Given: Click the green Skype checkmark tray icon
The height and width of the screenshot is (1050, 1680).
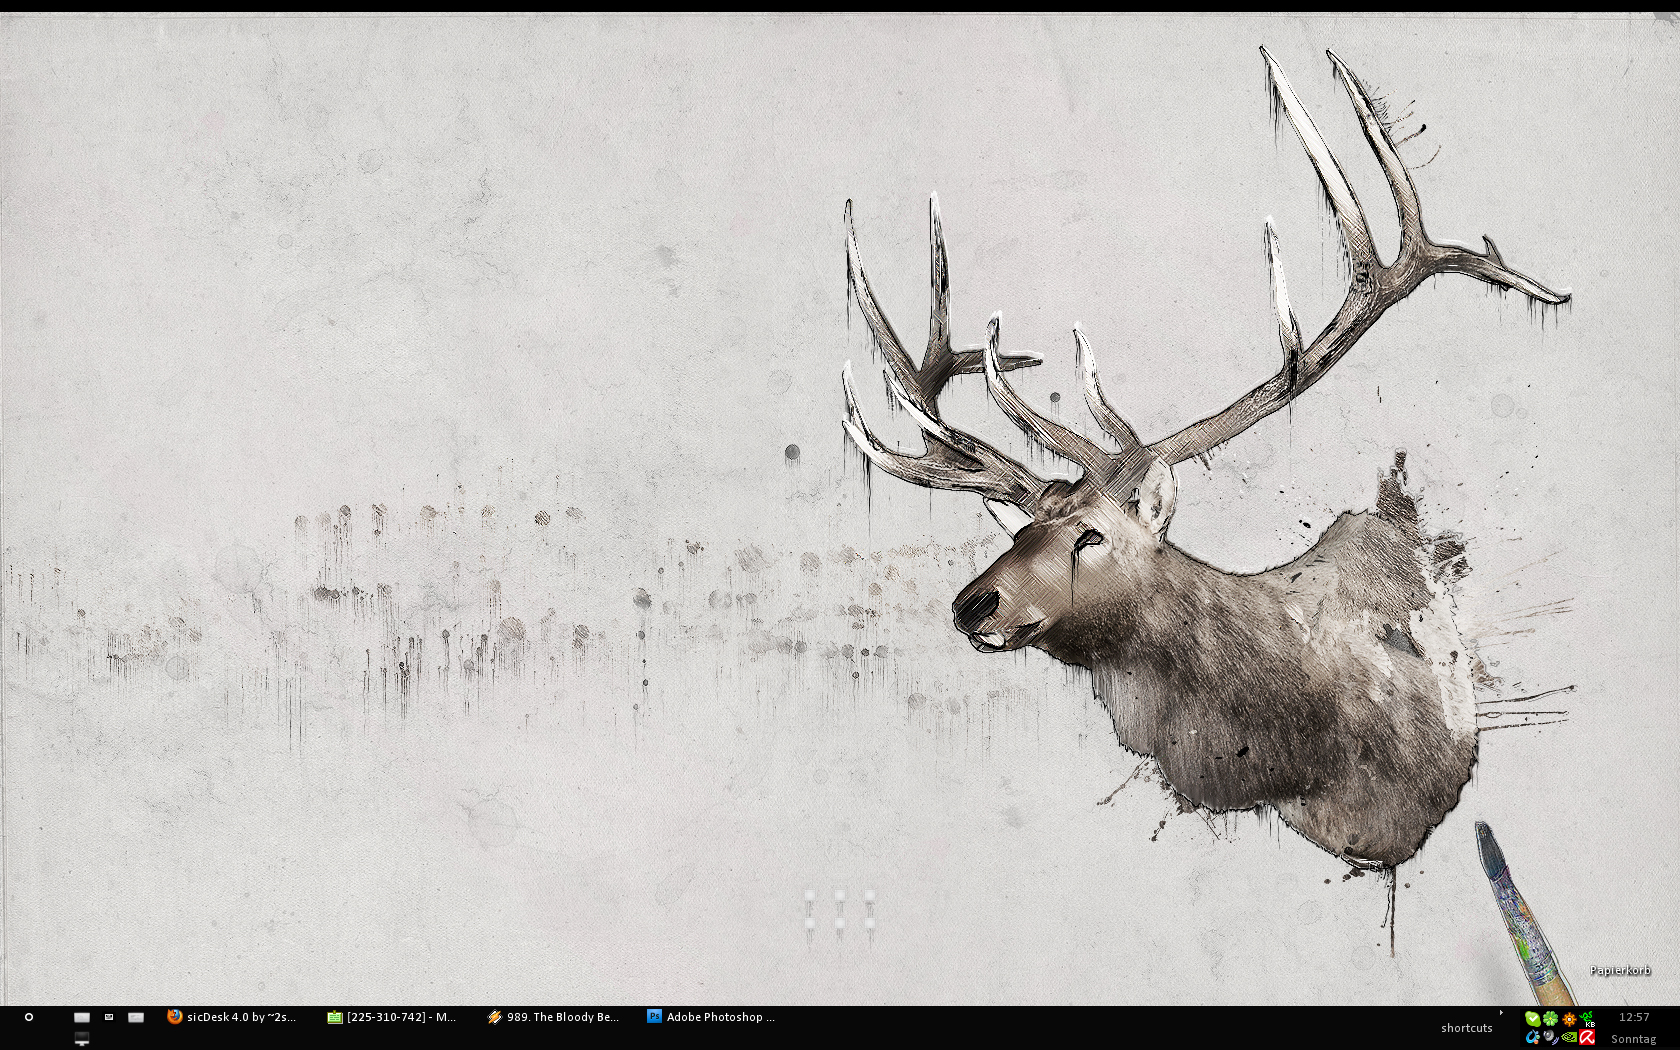Looking at the screenshot, I should 1532,1019.
